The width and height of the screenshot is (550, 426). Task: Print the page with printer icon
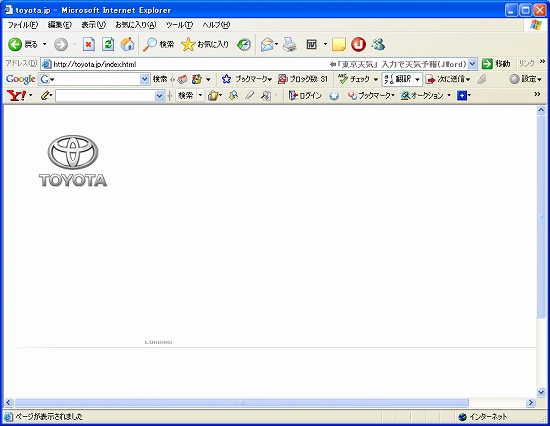click(289, 44)
